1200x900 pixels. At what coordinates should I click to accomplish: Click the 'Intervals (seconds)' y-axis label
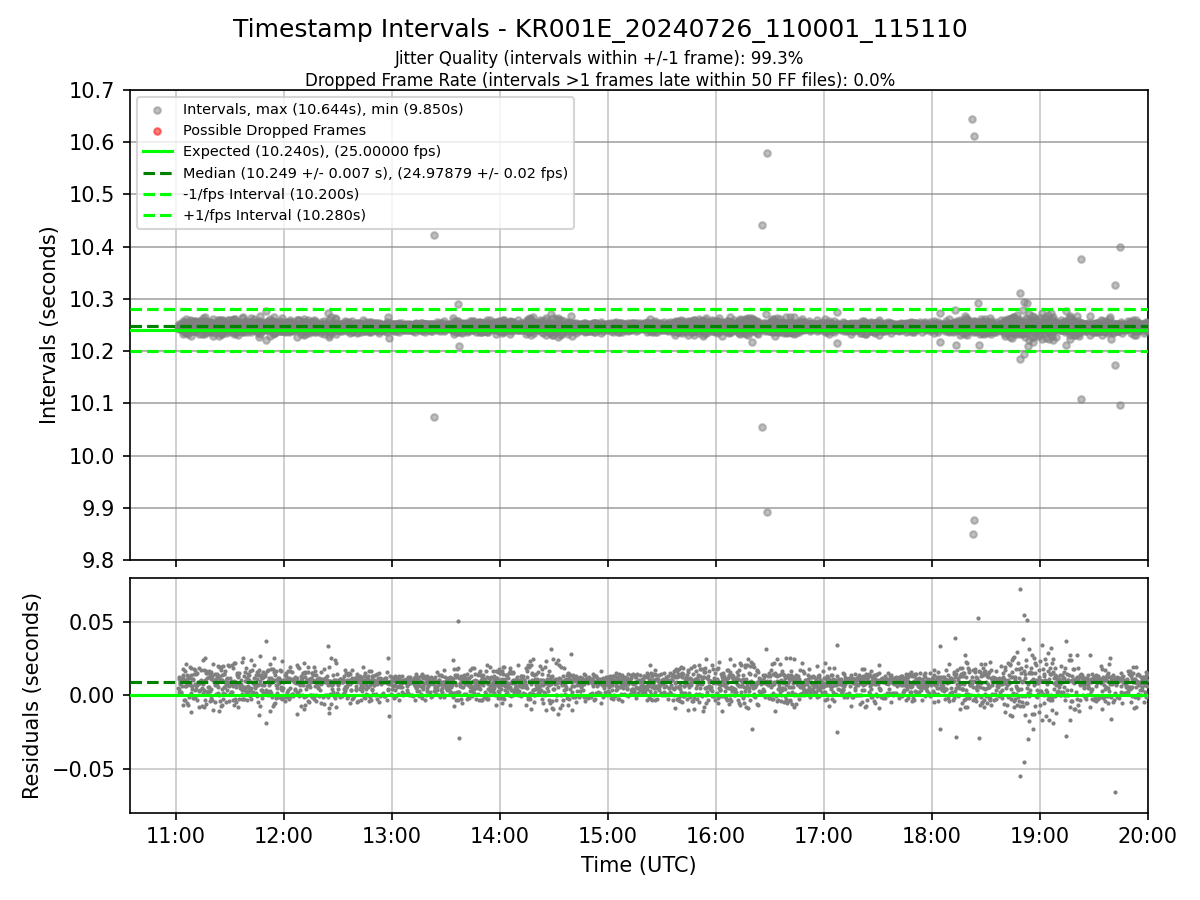point(50,325)
